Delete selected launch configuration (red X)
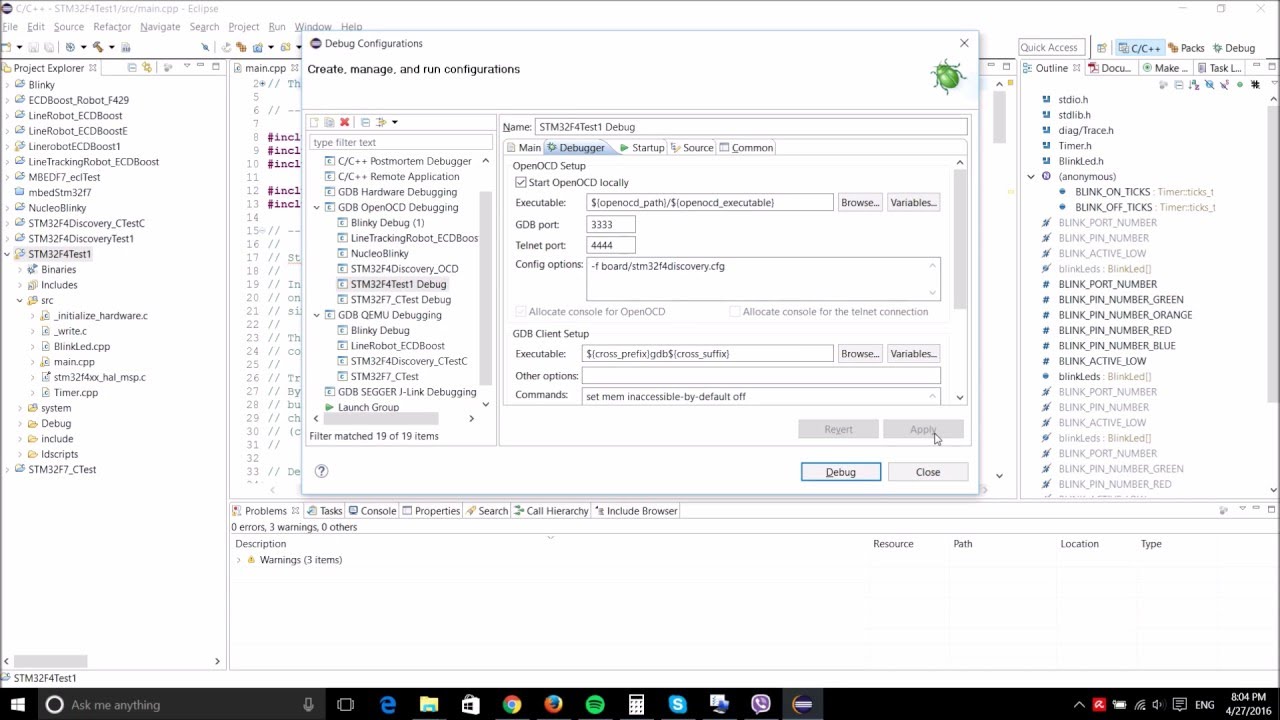This screenshot has height=720, width=1280. pos(344,122)
